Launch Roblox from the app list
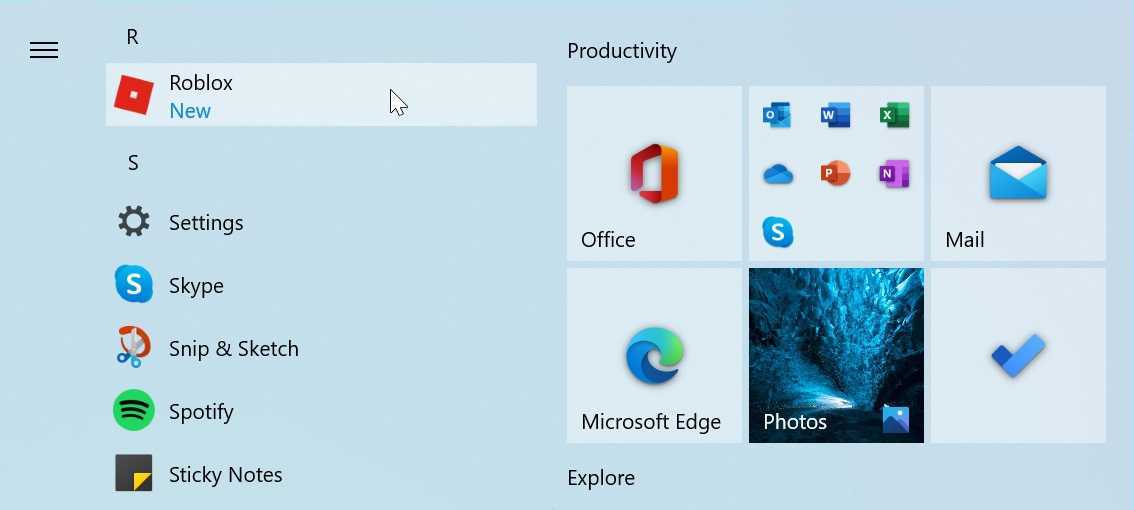1134x510 pixels. tap(320, 95)
